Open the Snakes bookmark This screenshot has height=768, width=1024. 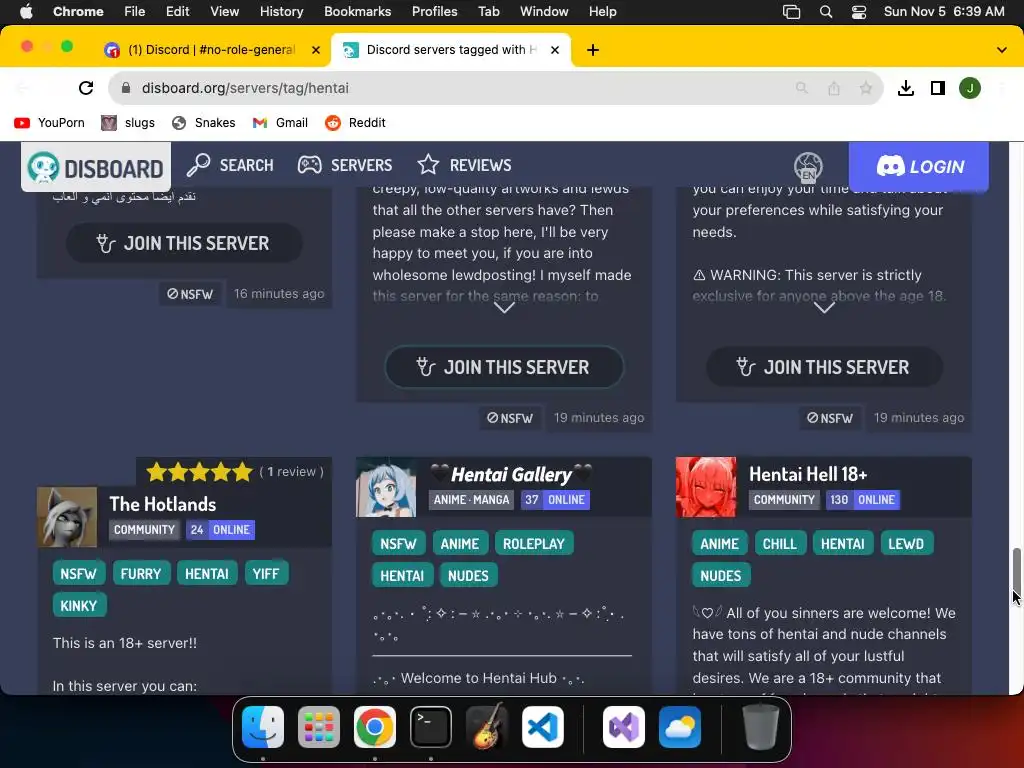click(x=203, y=123)
